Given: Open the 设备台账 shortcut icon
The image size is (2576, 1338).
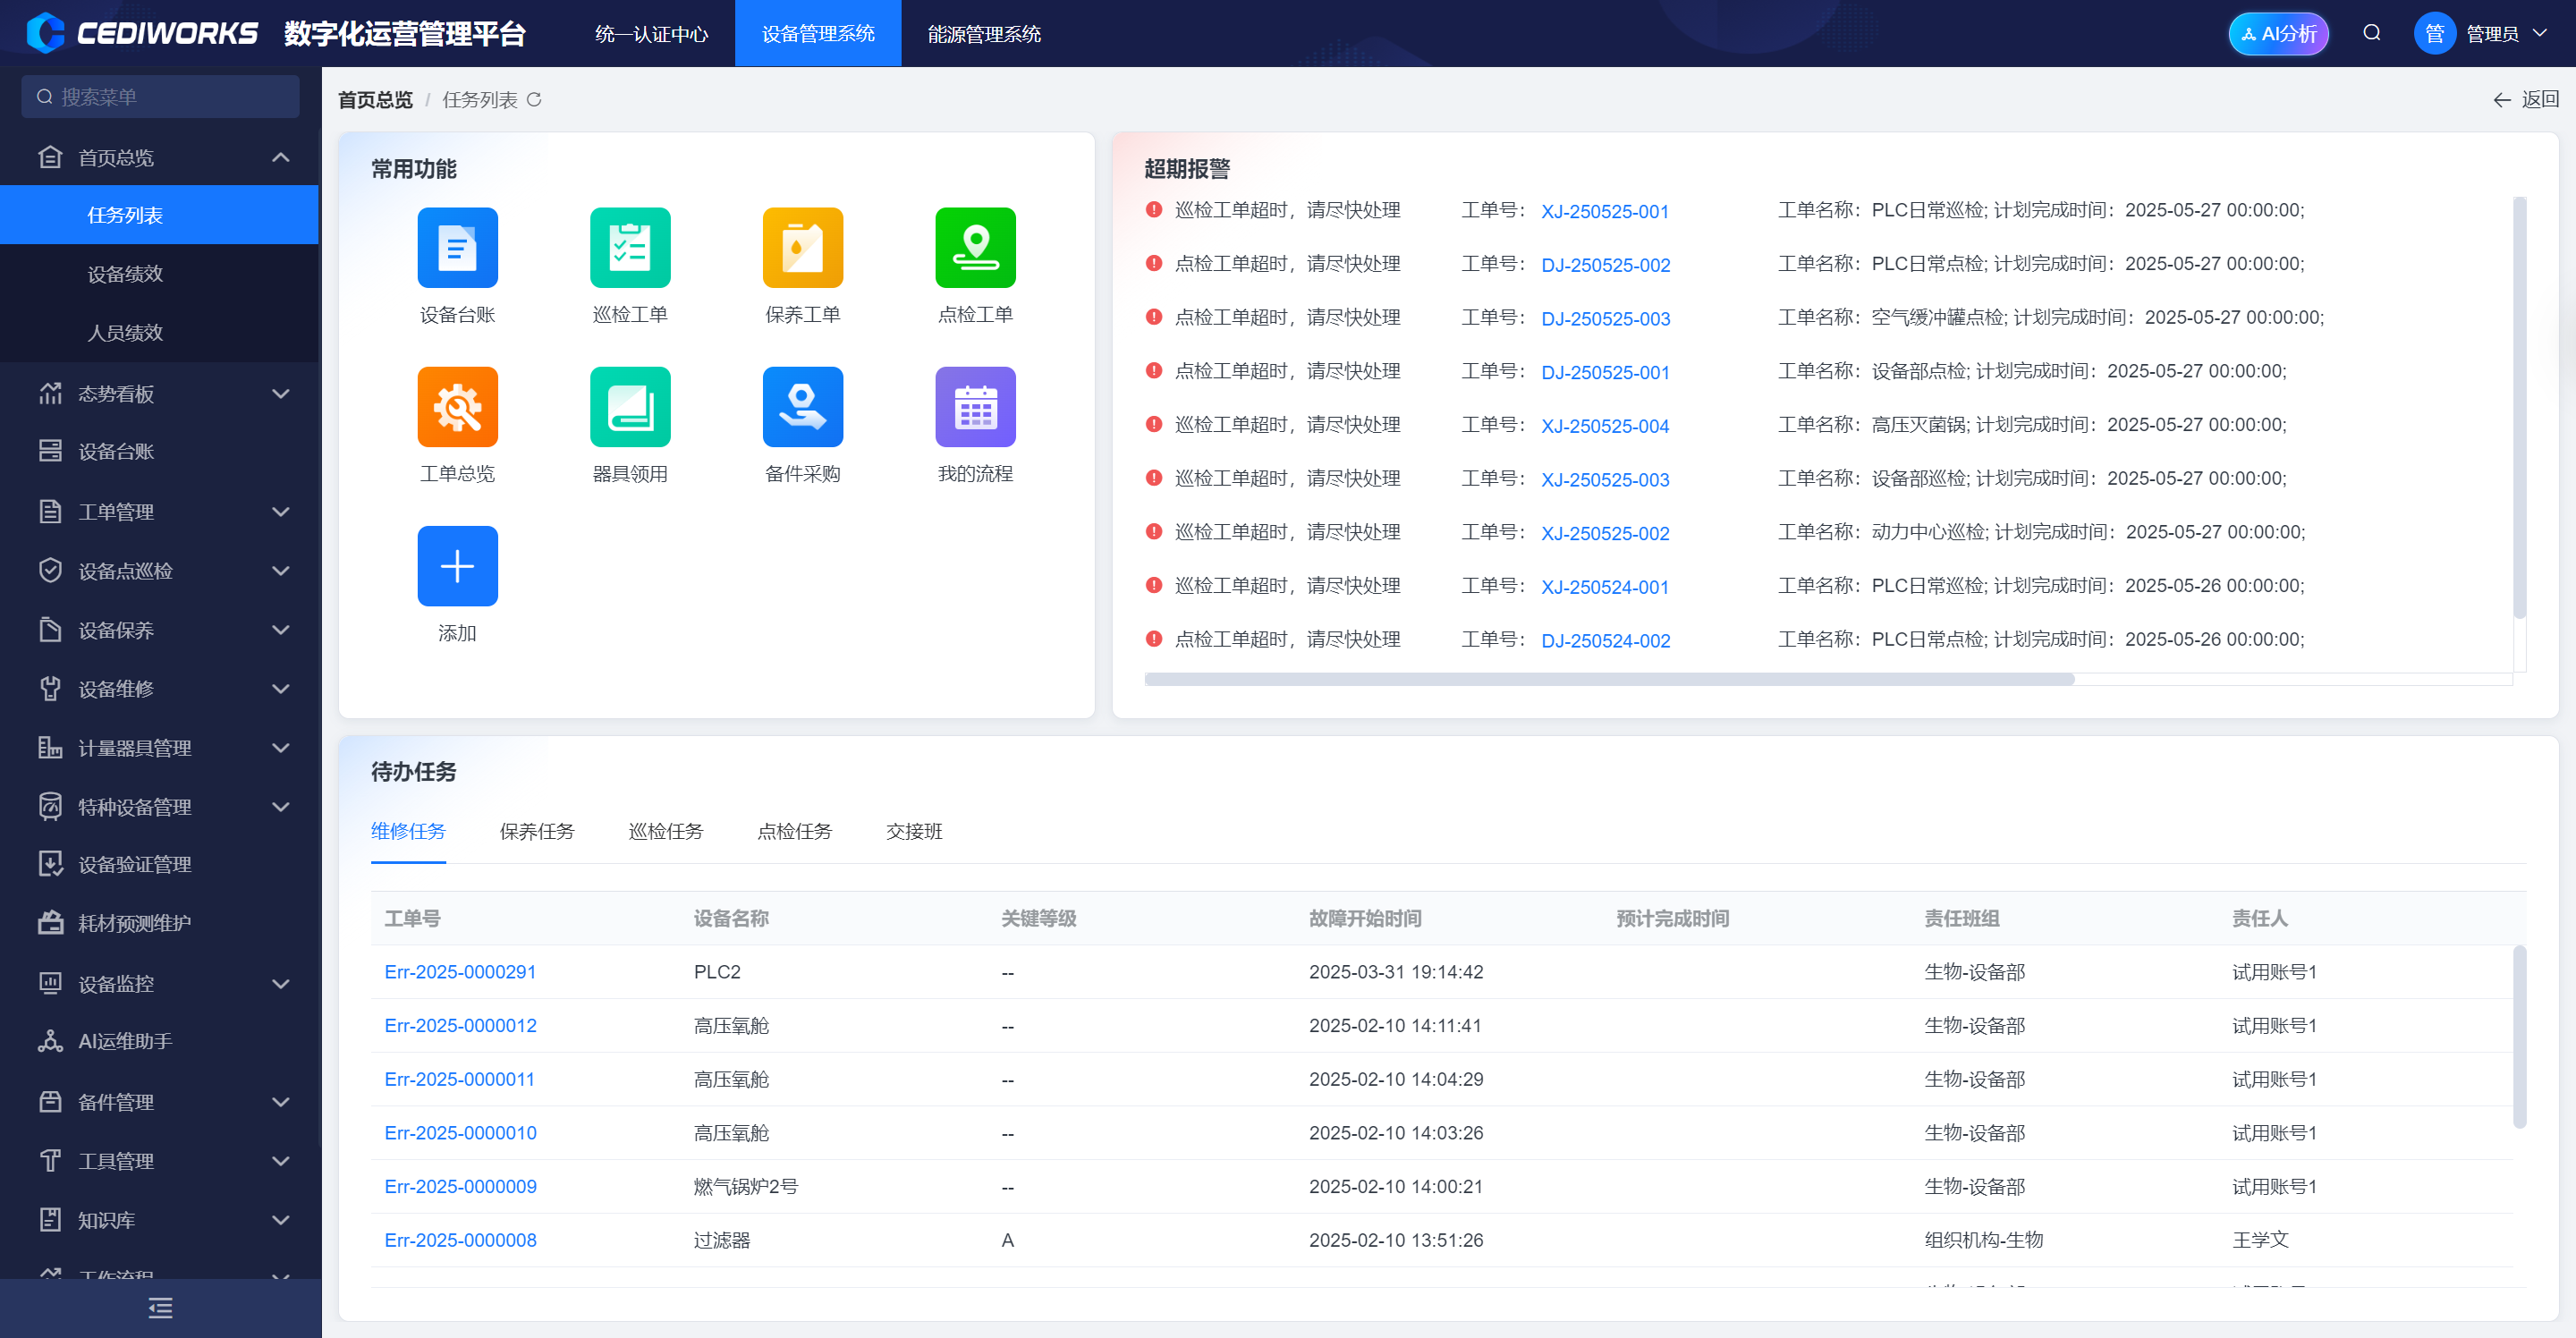Looking at the screenshot, I should [x=457, y=248].
